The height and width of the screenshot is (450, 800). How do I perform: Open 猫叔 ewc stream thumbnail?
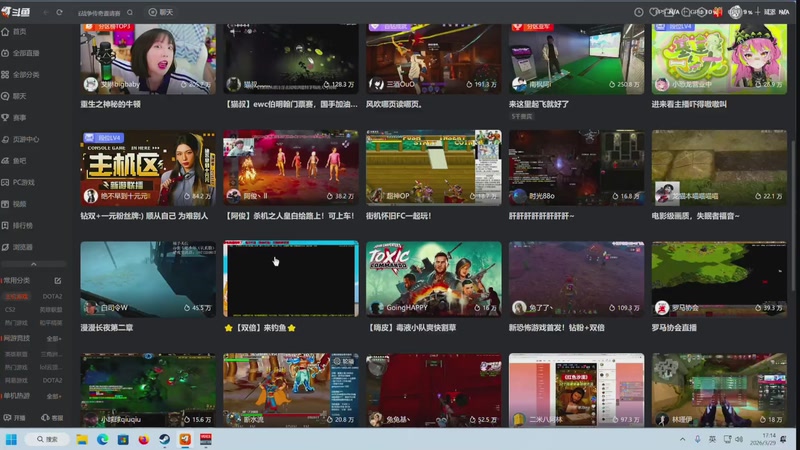pos(291,58)
